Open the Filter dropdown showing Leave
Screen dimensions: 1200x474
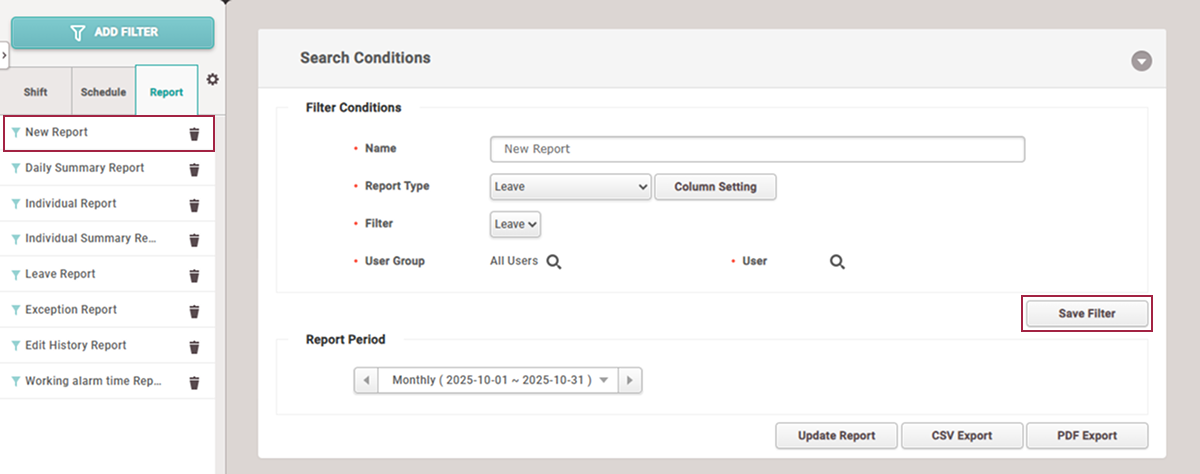pyautogui.click(x=515, y=225)
